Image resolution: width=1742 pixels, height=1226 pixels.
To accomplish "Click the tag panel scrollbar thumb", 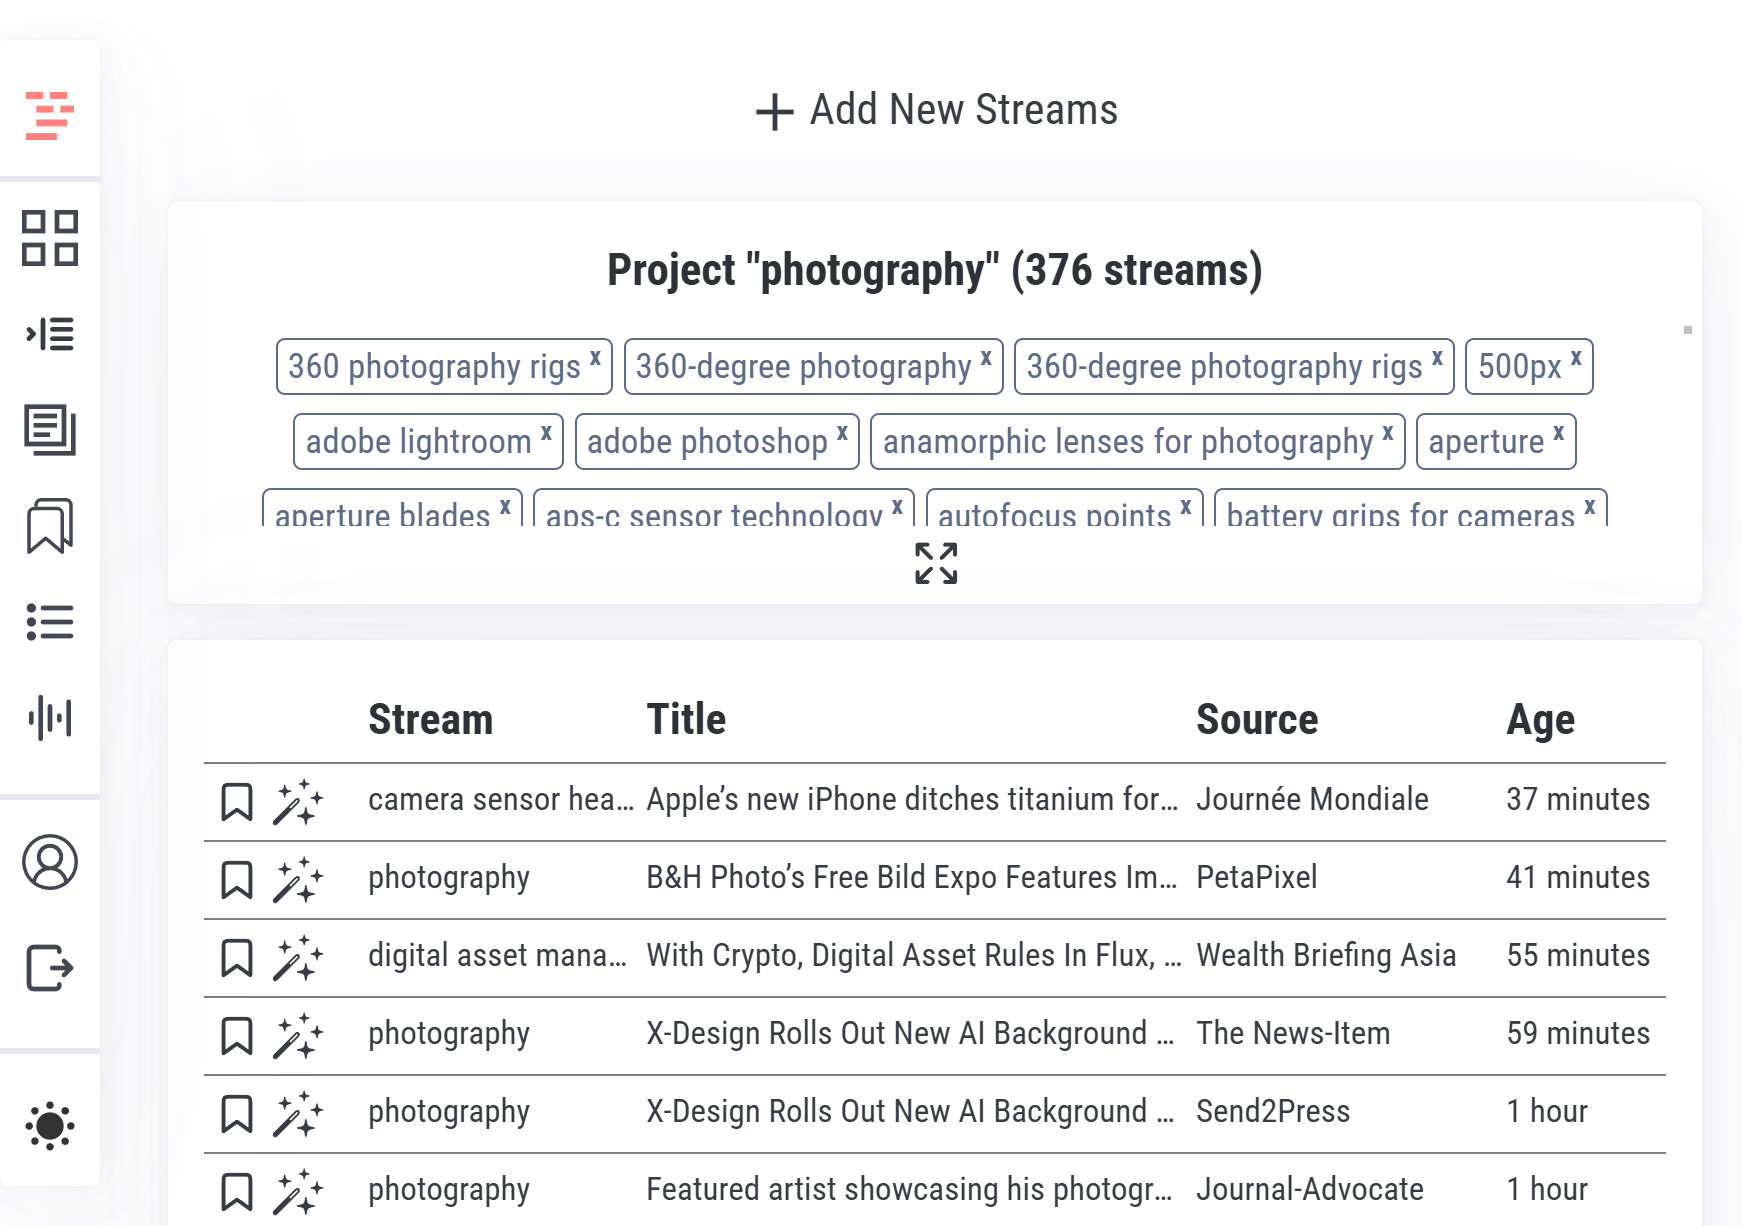I will pos(1688,330).
